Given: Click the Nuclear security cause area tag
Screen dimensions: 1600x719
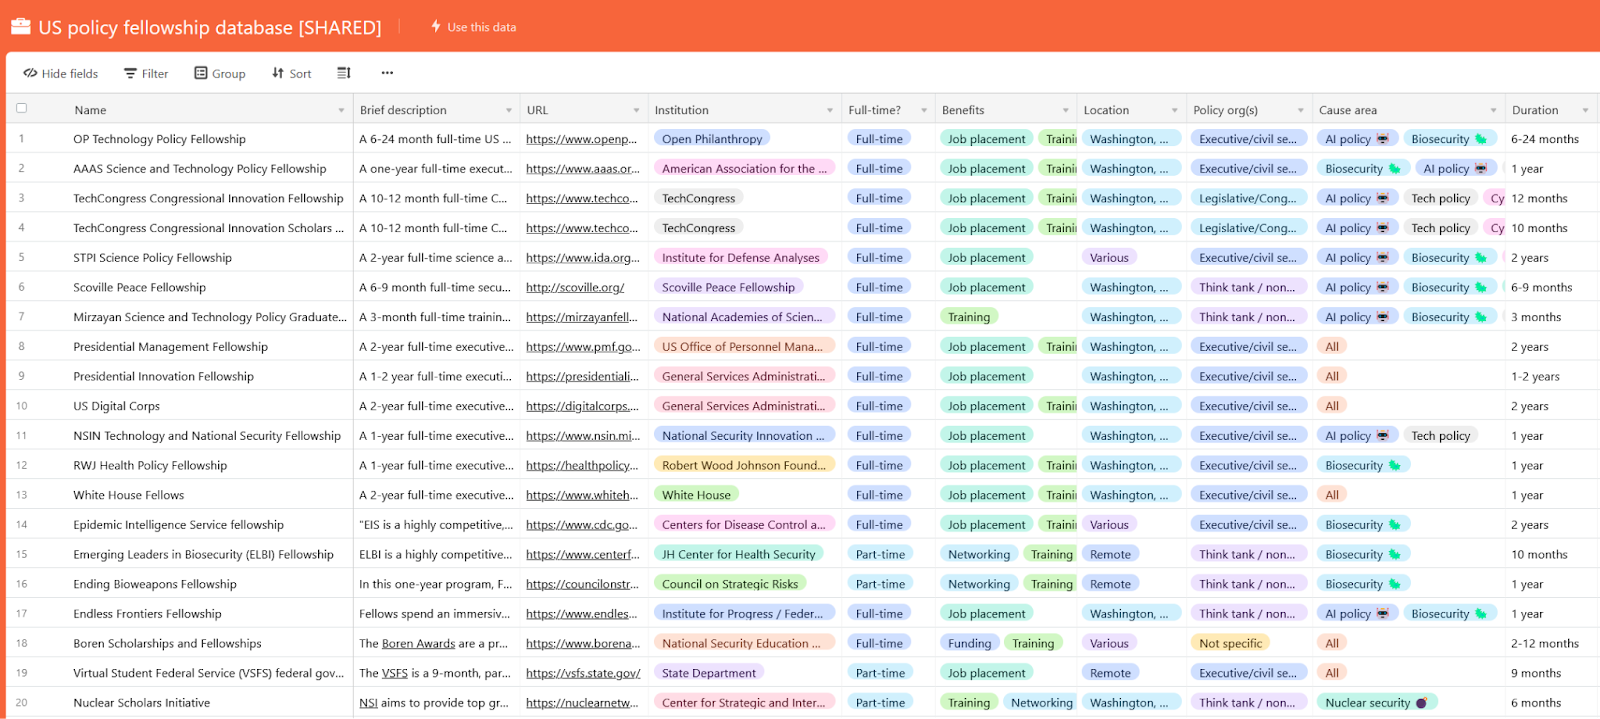Looking at the screenshot, I should coord(1377,703).
